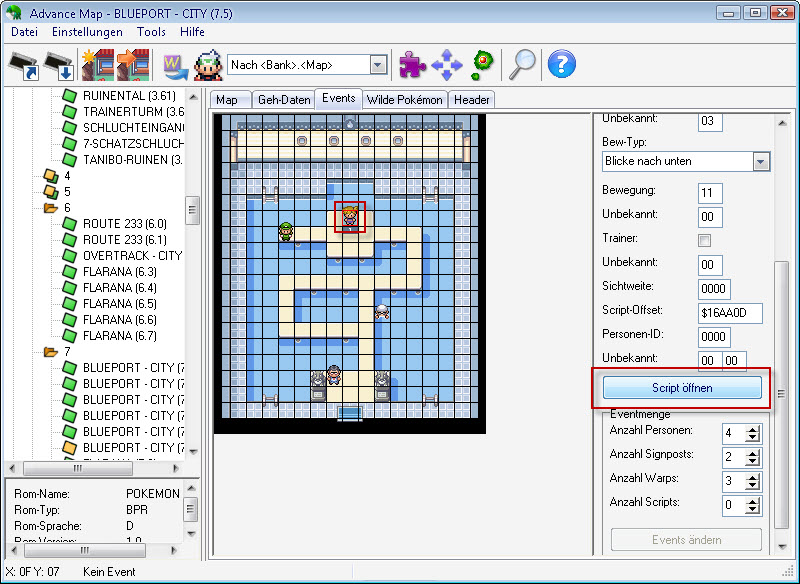This screenshot has width=800, height=584.
Task: Select the highlighted orange-haired girl sprite
Action: [350, 217]
